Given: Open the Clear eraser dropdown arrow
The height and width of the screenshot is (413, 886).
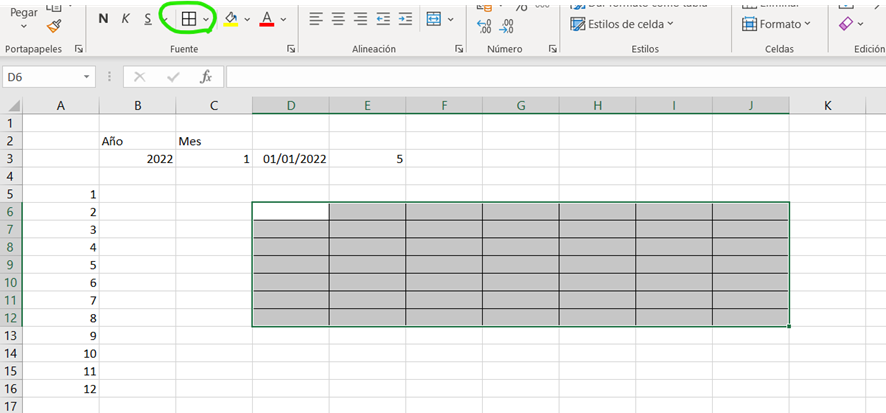Looking at the screenshot, I should click(861, 24).
